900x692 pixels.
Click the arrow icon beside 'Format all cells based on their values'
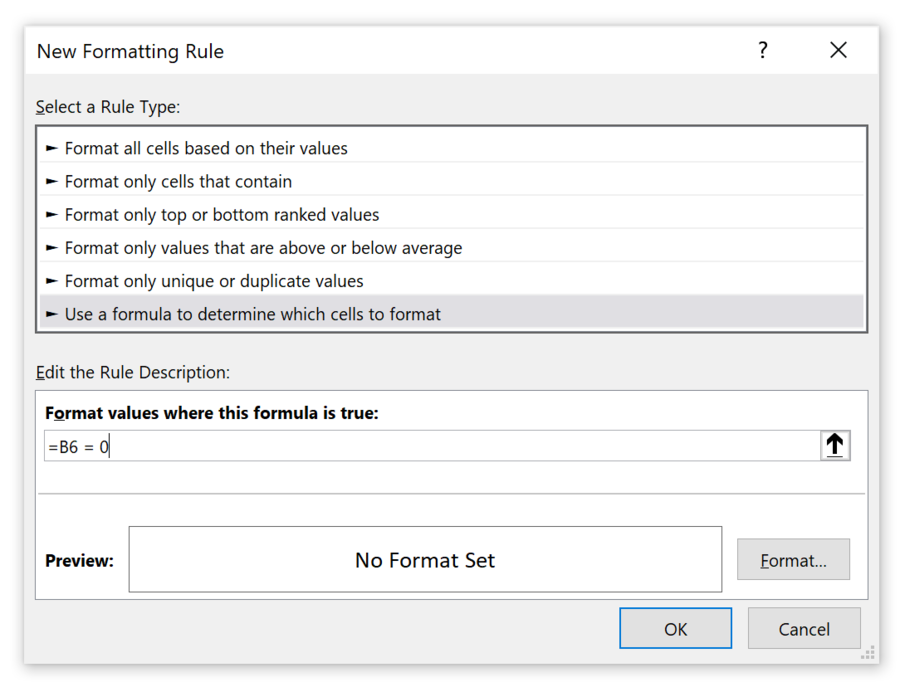coord(50,147)
